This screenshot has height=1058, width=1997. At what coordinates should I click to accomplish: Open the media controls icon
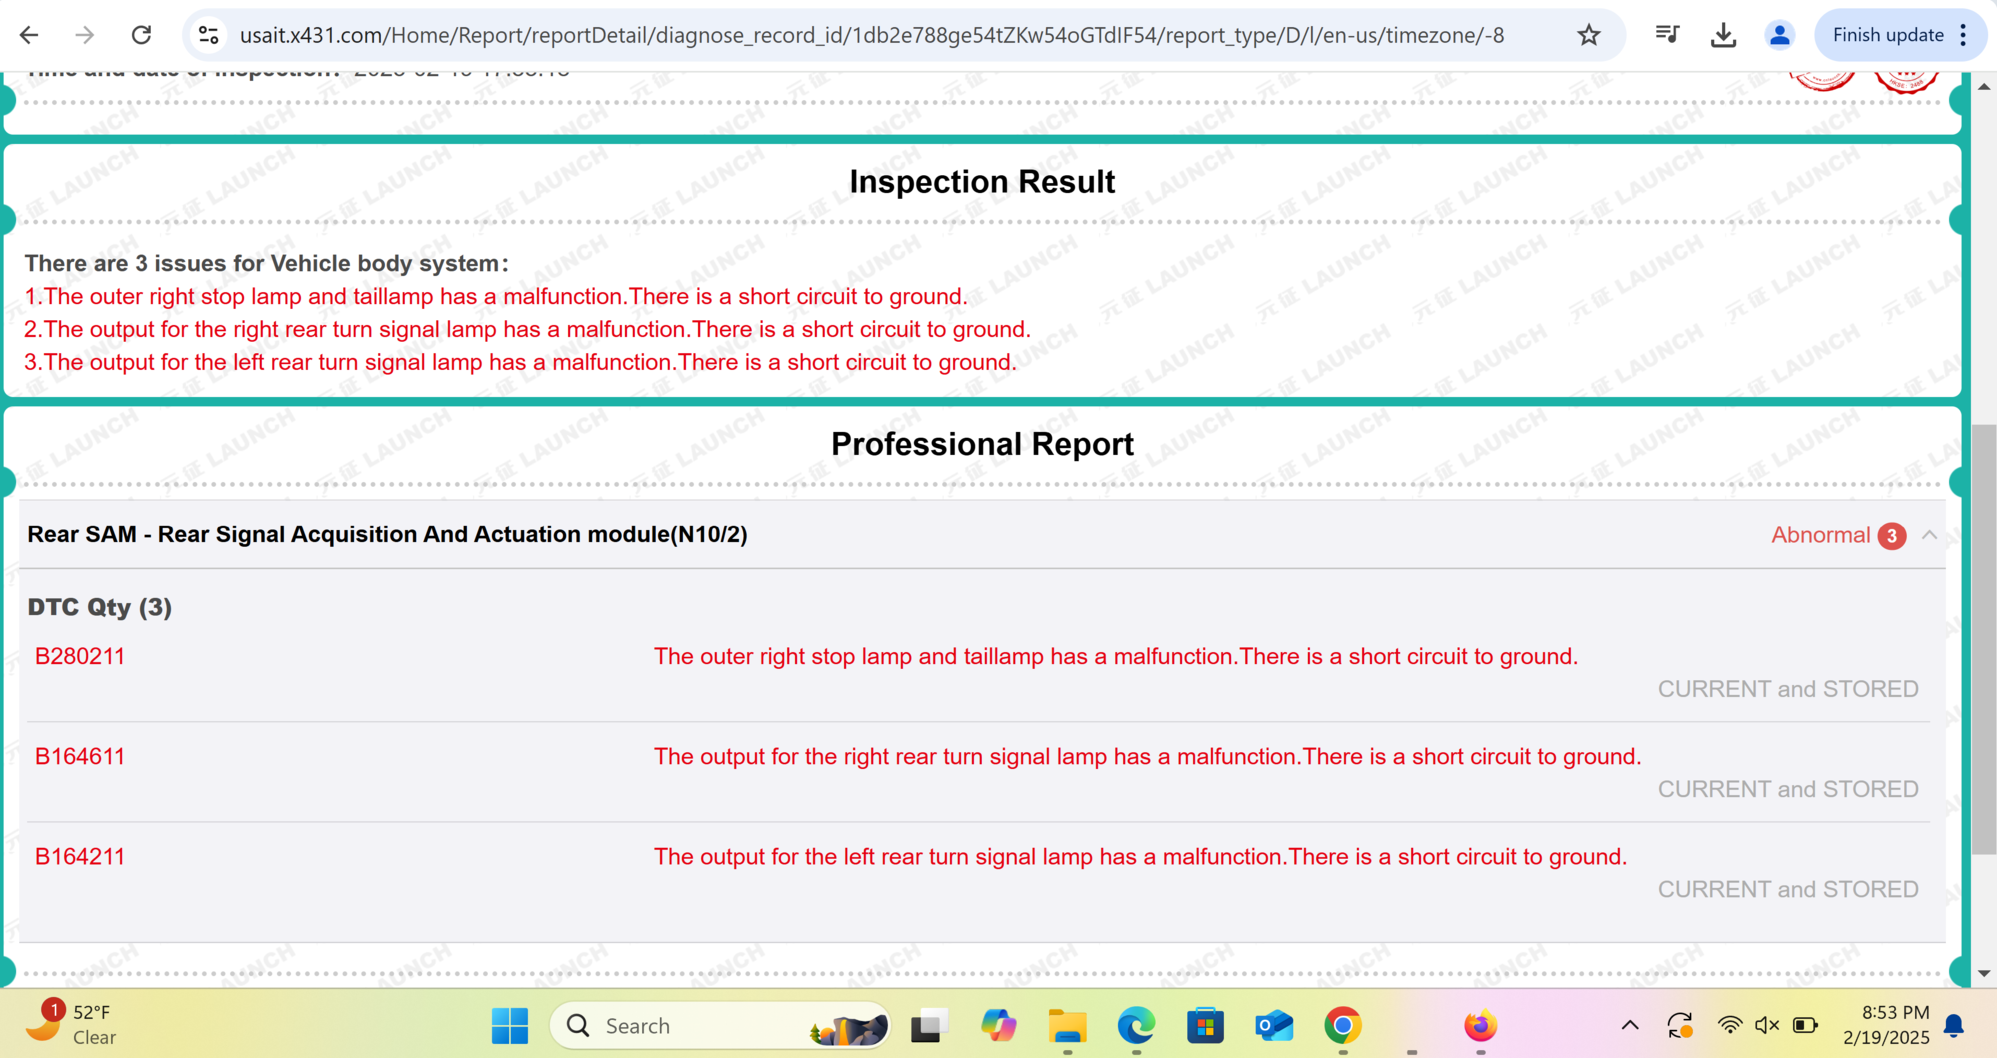point(1667,35)
